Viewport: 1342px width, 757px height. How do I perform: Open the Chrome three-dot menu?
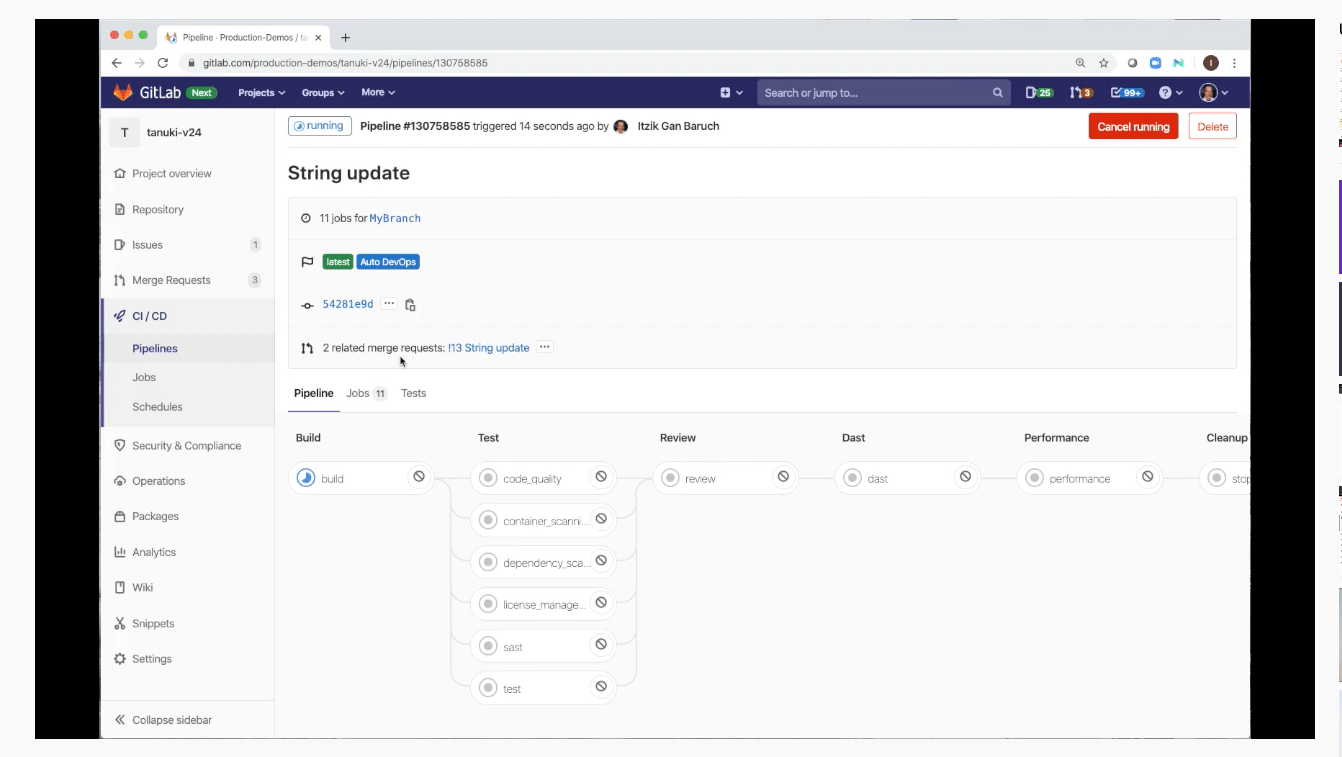1235,62
